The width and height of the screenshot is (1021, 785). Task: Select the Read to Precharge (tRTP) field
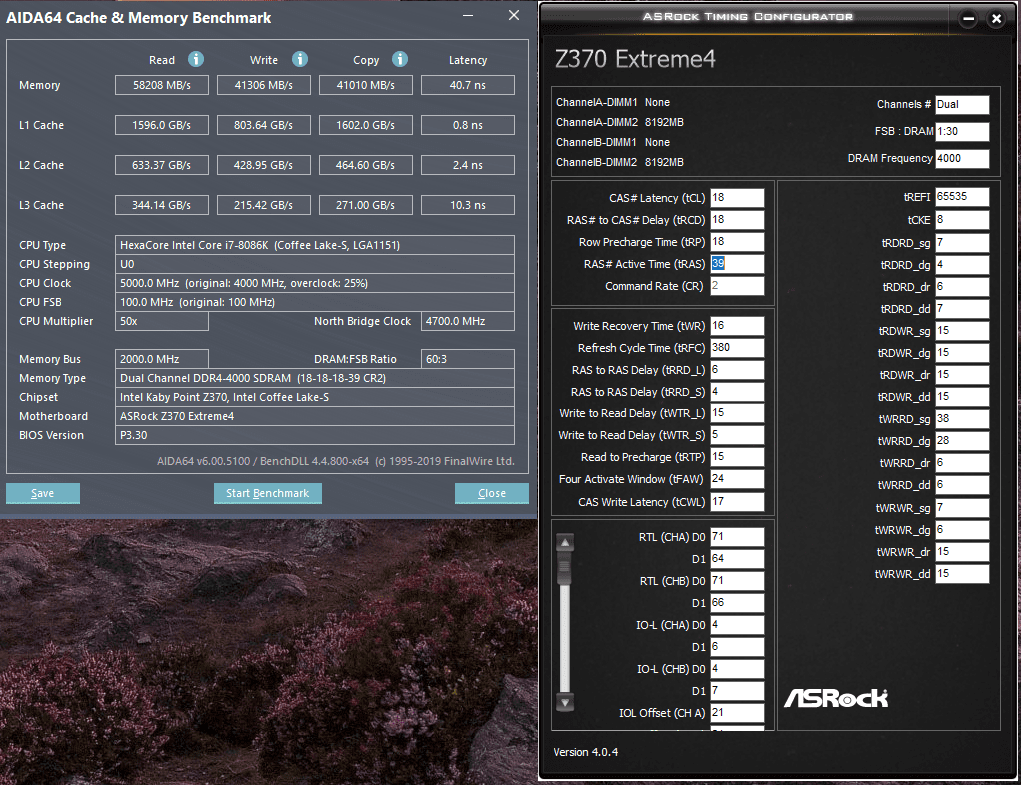pyautogui.click(x=737, y=457)
